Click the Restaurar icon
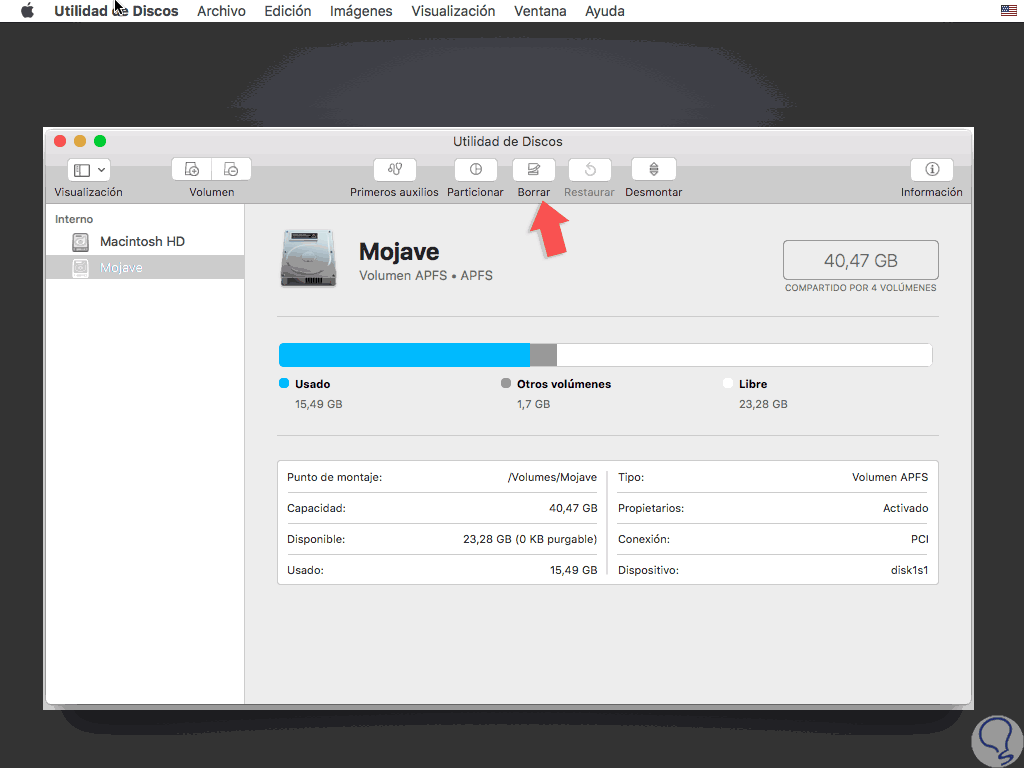The image size is (1024, 768). (x=590, y=170)
